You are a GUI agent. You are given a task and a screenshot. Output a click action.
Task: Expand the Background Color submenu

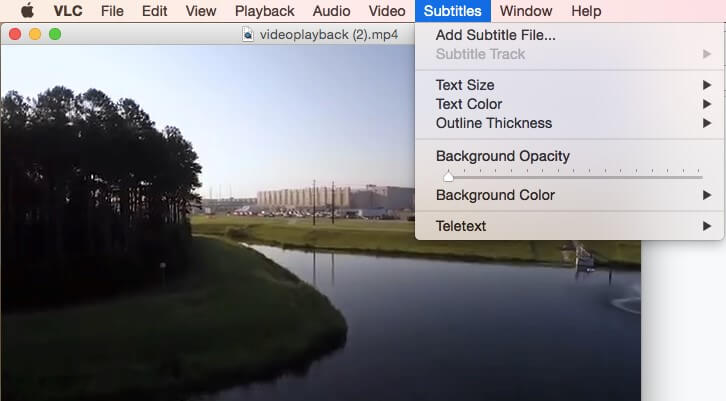tap(570, 195)
